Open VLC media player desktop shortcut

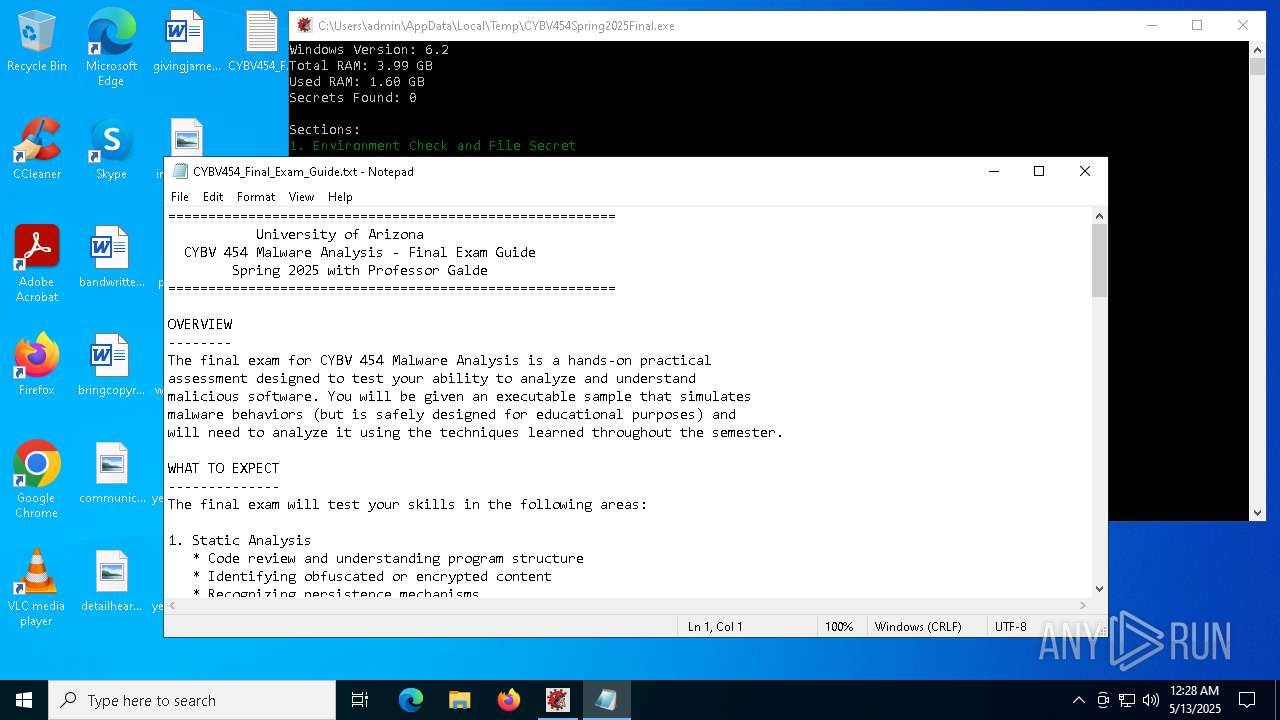pos(37,588)
